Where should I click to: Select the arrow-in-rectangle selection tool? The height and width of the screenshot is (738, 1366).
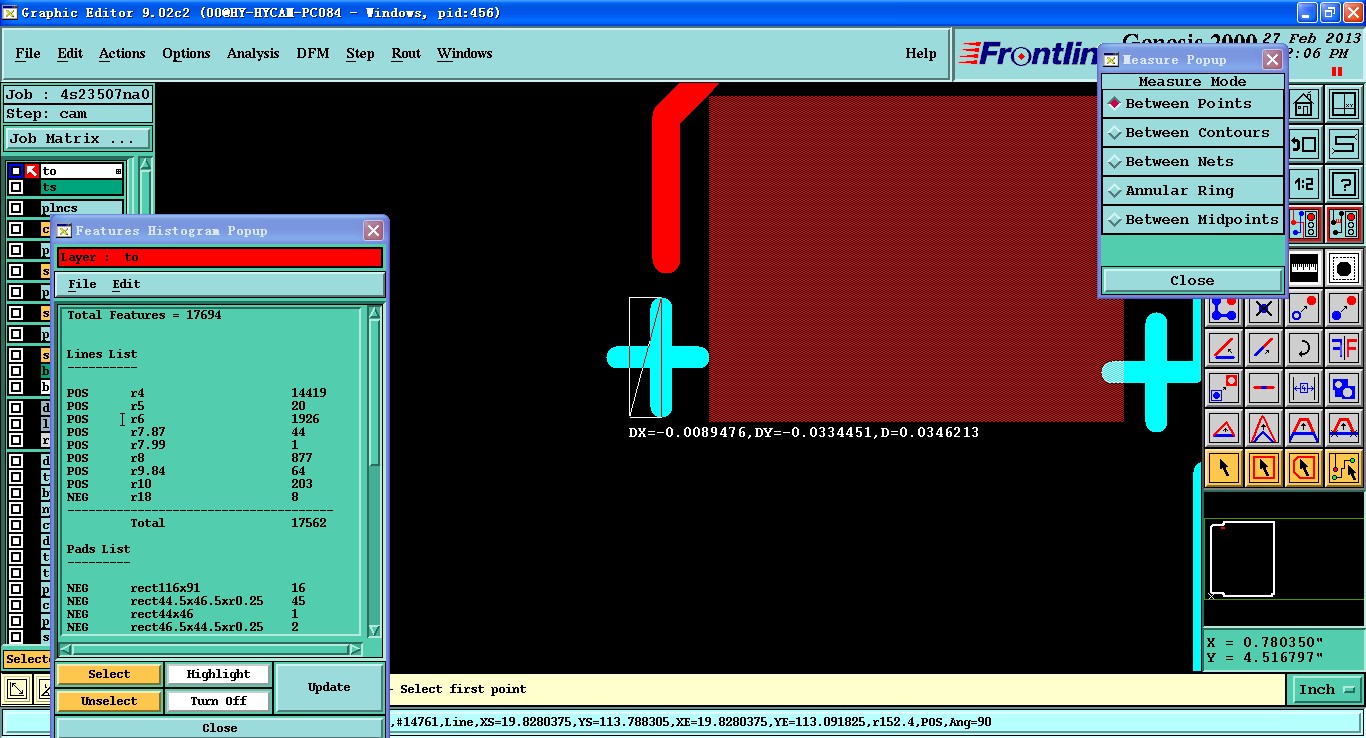click(x=1264, y=468)
